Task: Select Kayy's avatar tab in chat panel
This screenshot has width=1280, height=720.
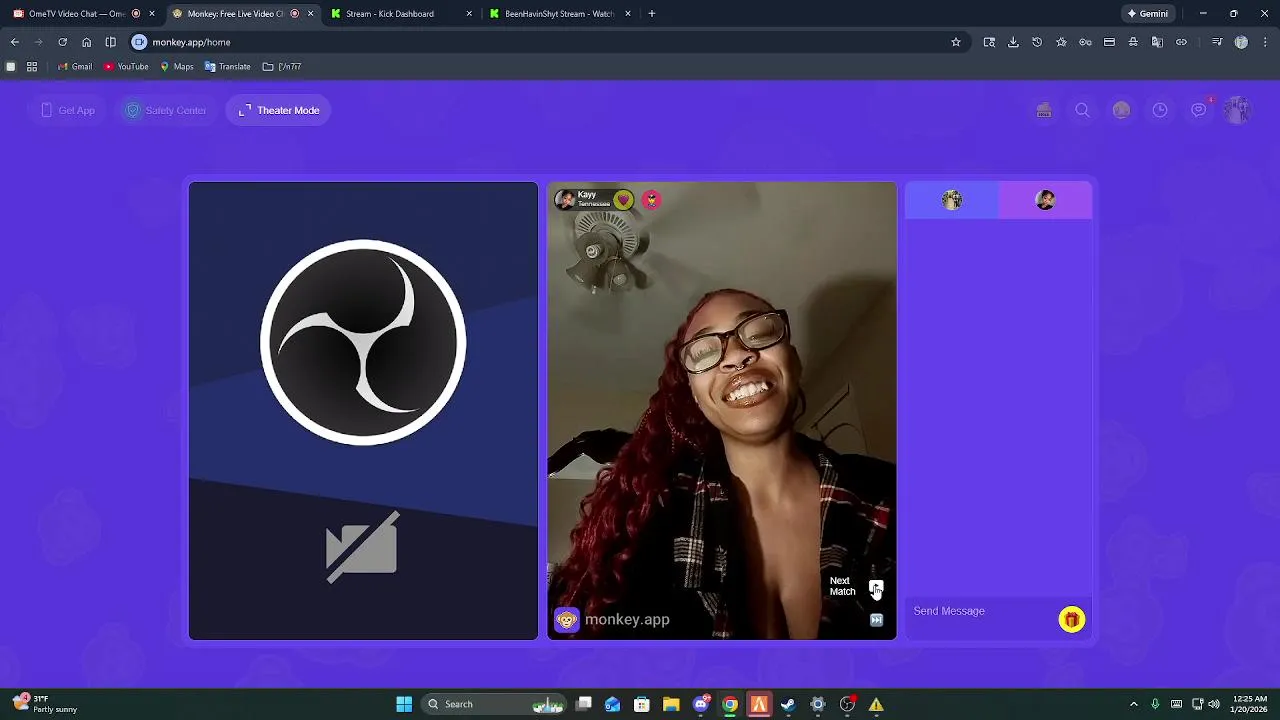Action: click(x=1045, y=200)
